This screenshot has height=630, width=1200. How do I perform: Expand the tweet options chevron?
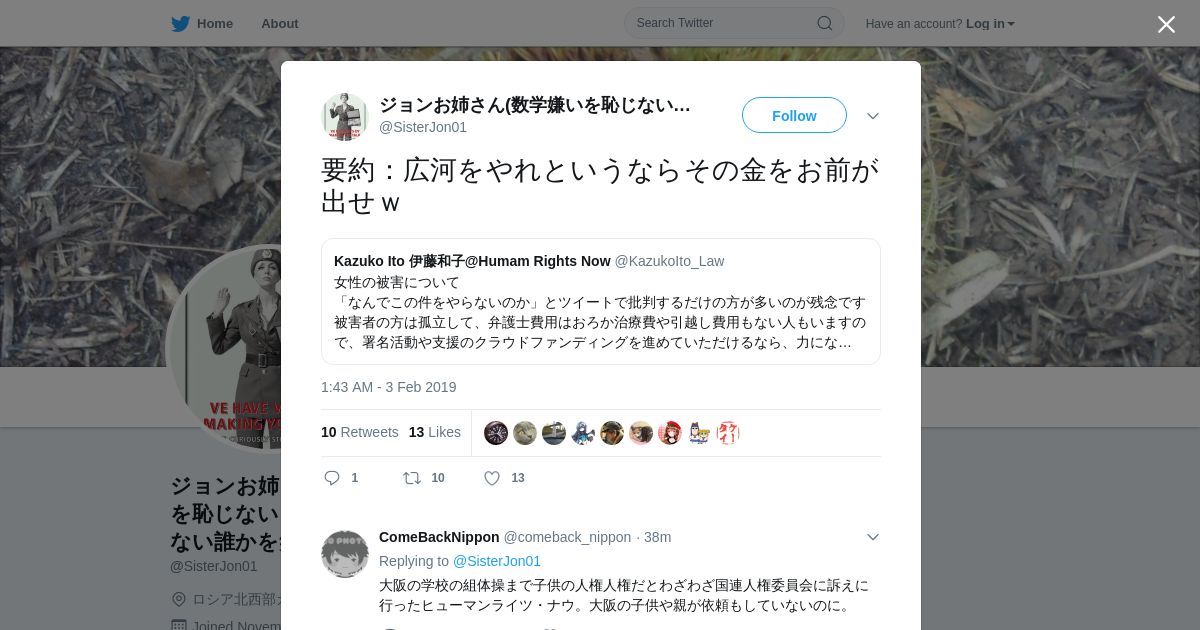pos(873,116)
